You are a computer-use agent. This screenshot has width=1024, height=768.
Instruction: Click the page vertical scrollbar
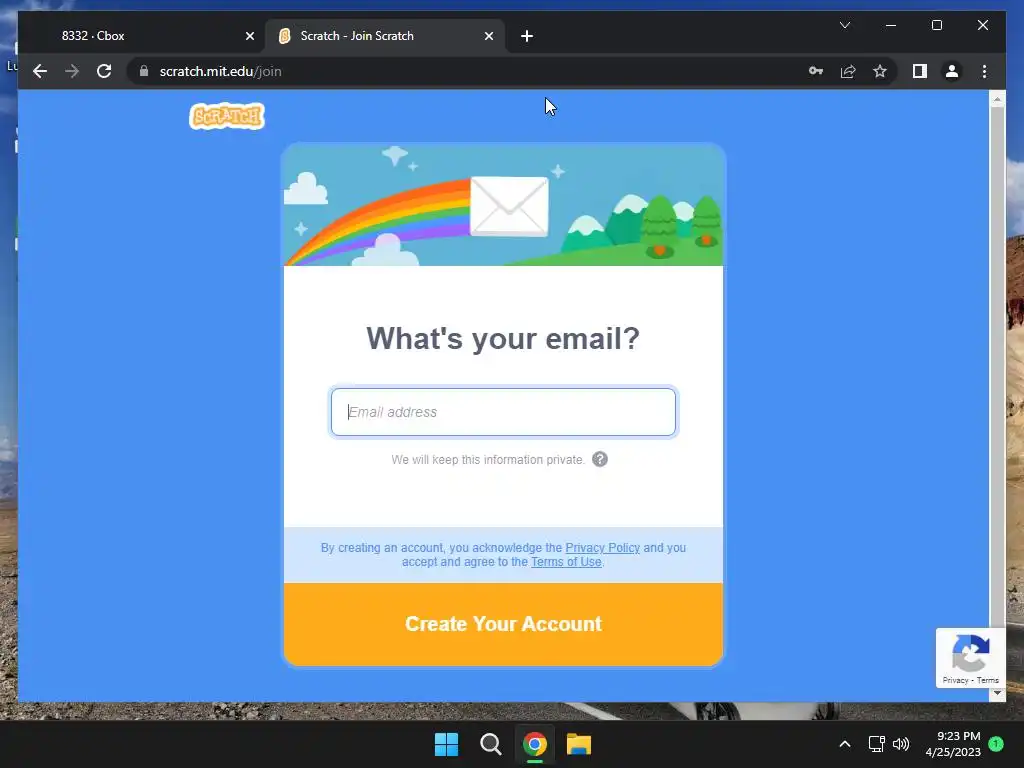point(997,366)
